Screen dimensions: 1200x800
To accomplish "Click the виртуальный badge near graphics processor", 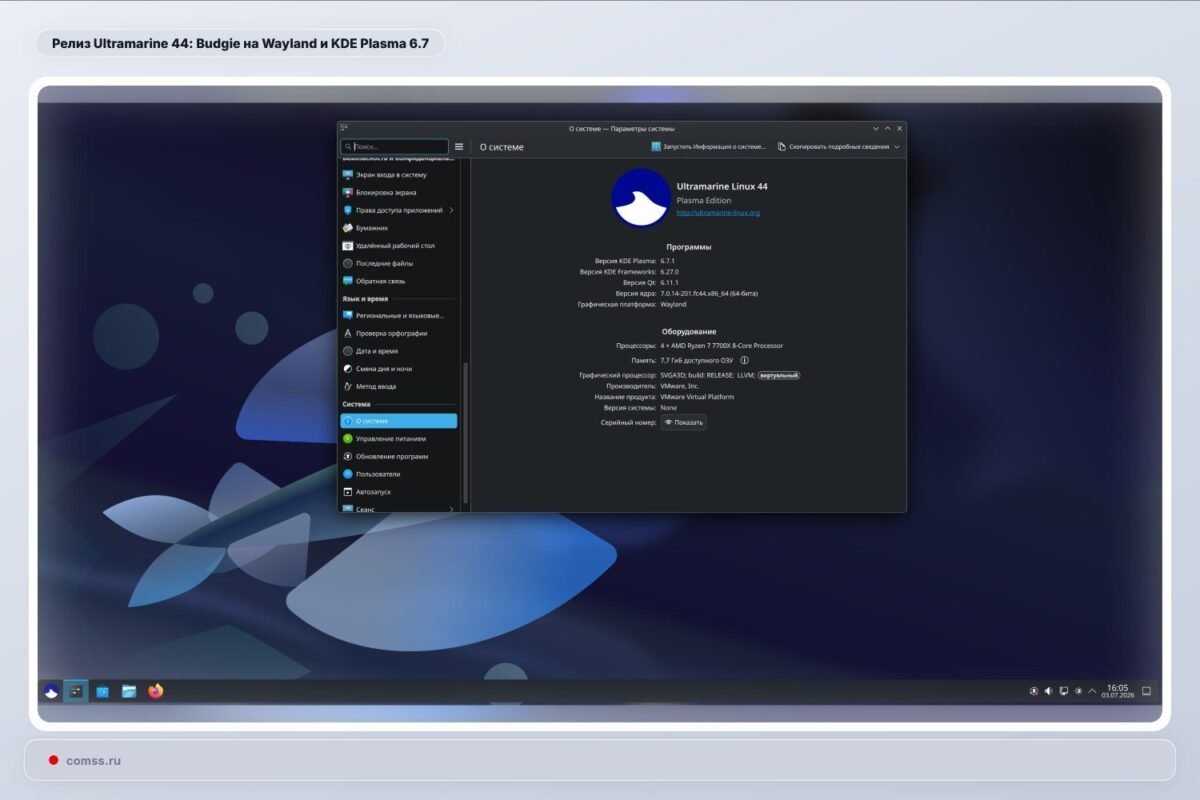I will click(x=779, y=375).
